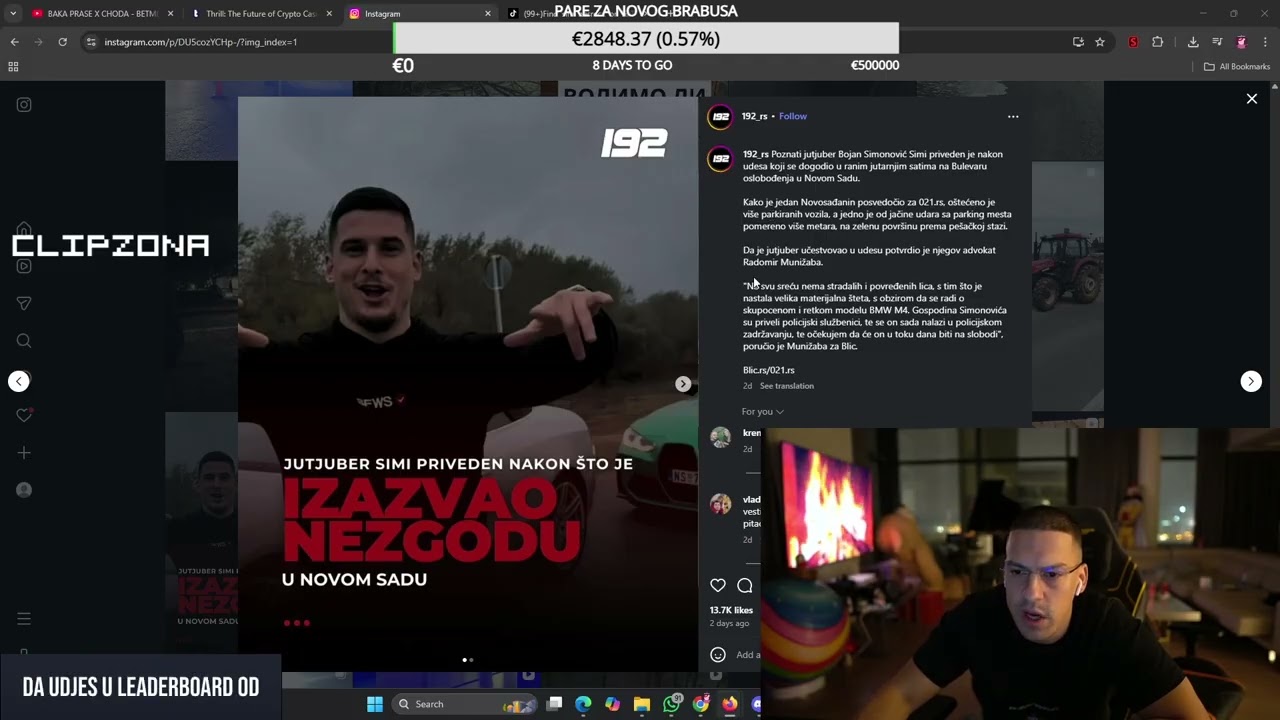Expand the For you comments dropdown
The height and width of the screenshot is (720, 1280).
[762, 412]
